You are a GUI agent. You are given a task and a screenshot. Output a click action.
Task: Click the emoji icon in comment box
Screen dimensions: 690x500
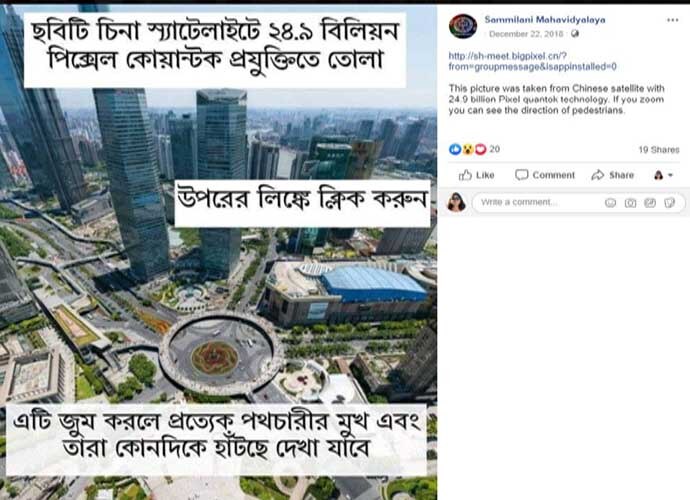[x=610, y=202]
